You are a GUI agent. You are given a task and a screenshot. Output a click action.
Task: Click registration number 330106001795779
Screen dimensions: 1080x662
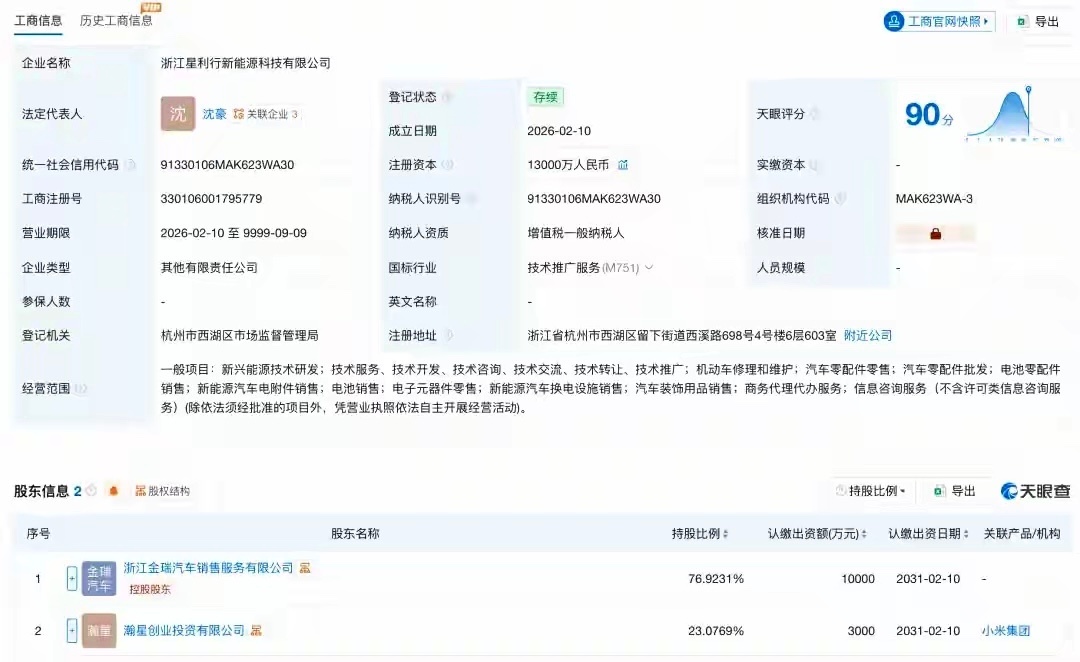(x=211, y=198)
